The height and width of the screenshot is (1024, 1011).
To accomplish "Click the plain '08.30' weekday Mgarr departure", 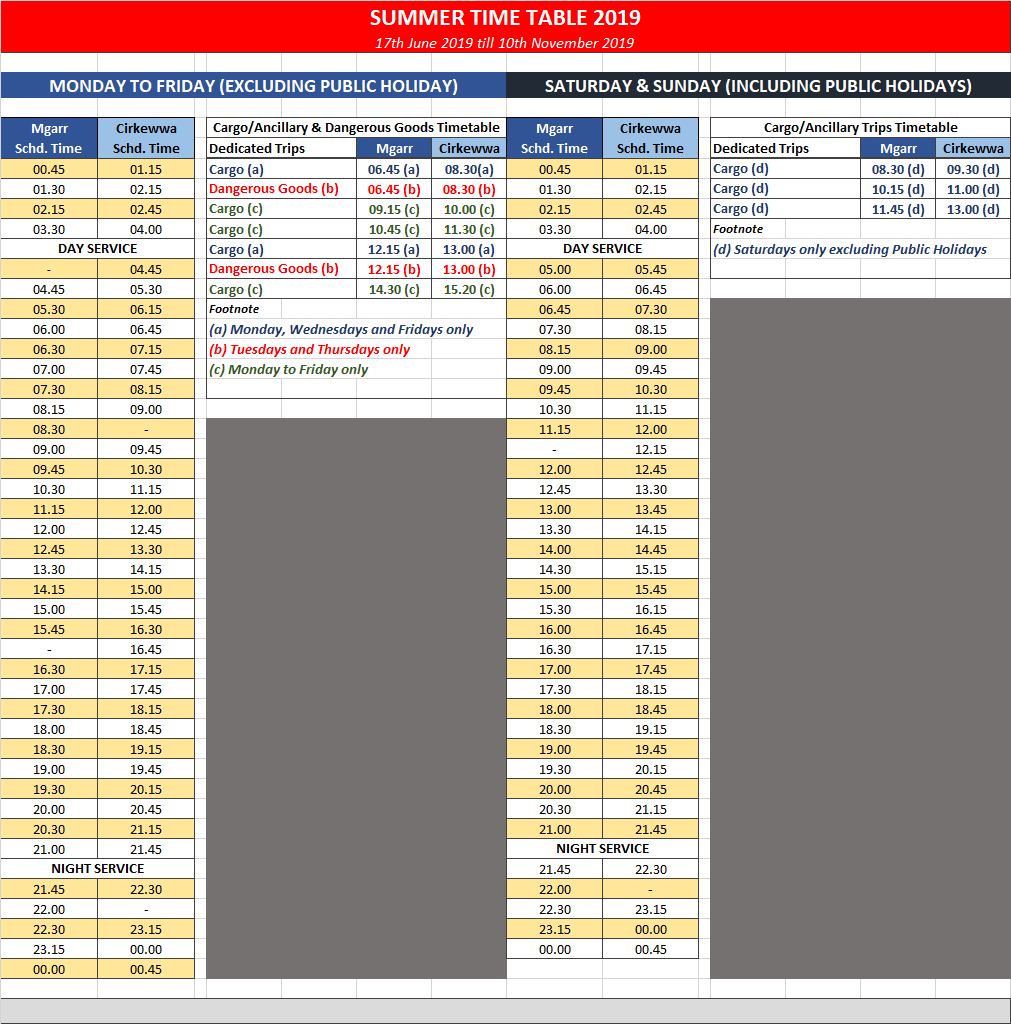I will (x=49, y=430).
